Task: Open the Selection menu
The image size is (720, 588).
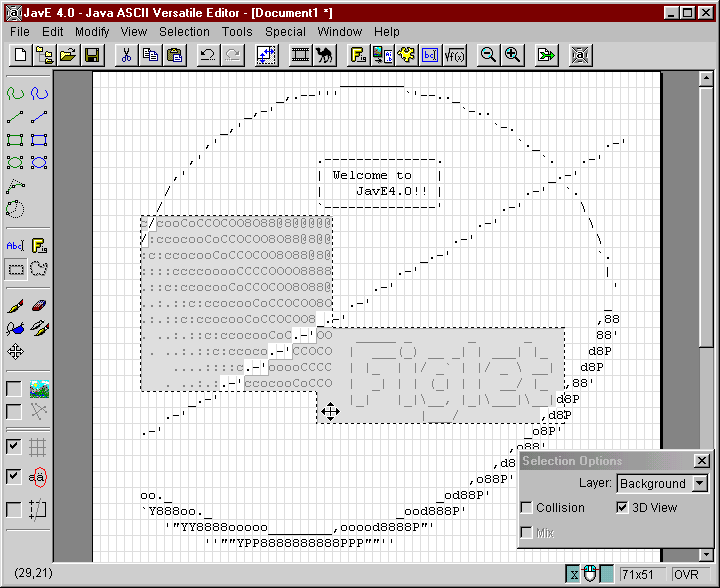Action: click(184, 32)
